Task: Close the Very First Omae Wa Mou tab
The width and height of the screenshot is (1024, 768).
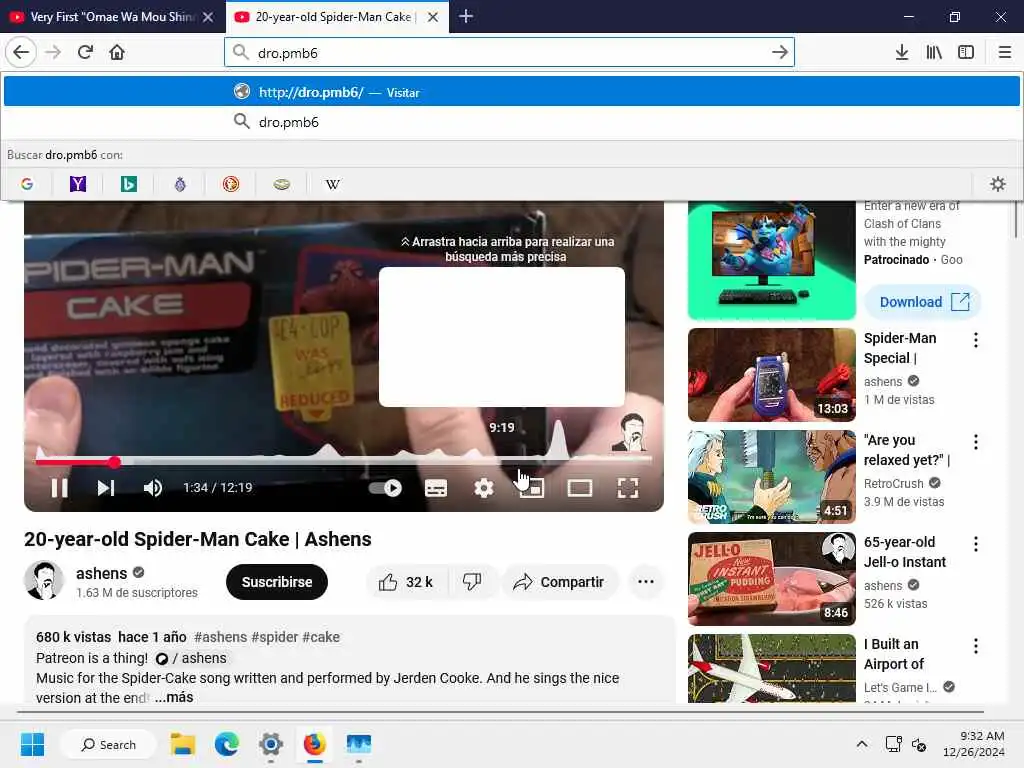Action: [x=208, y=17]
